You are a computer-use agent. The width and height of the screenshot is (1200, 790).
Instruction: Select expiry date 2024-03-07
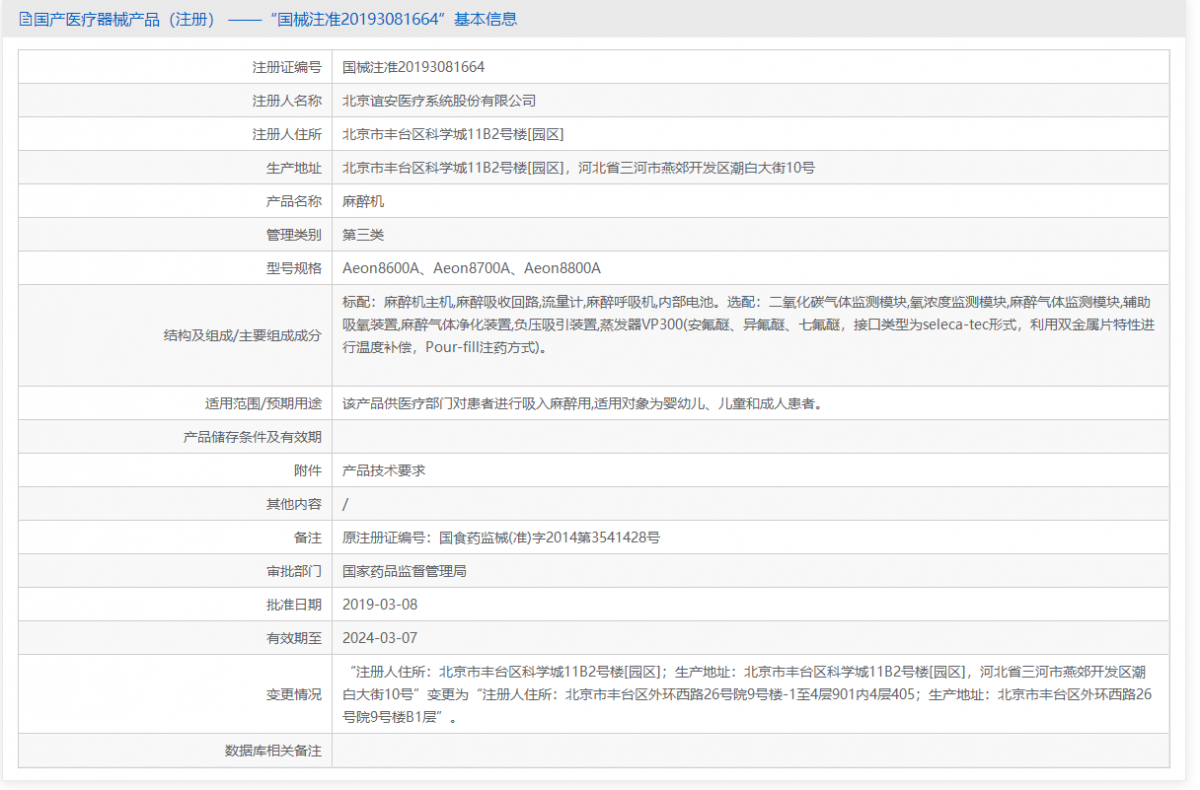tap(380, 638)
